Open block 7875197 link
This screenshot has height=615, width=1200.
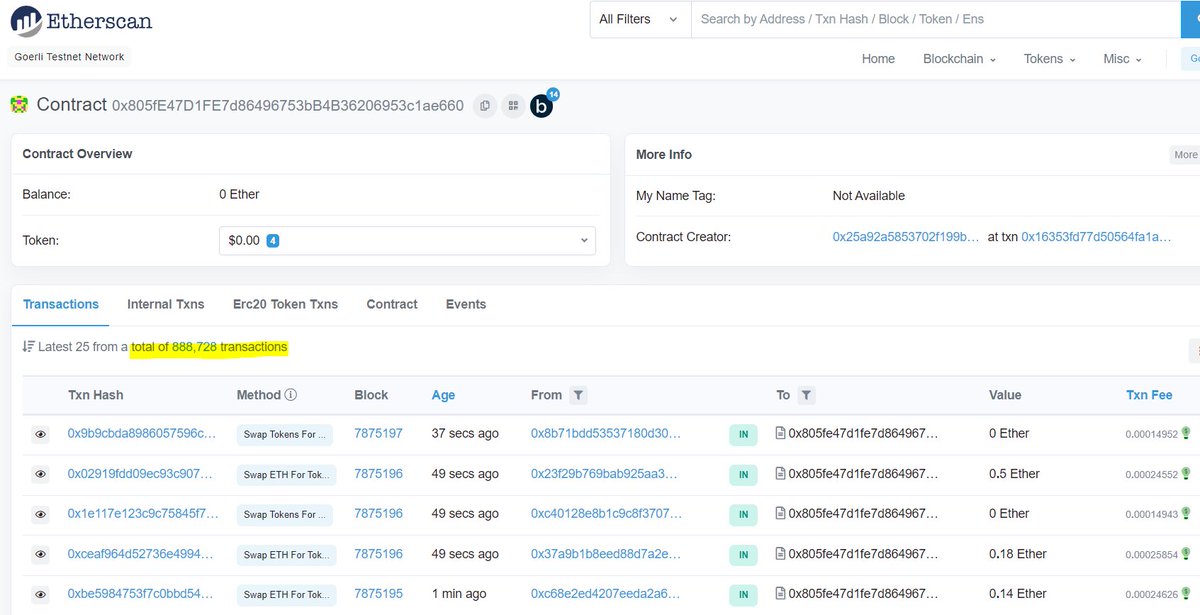(378, 433)
